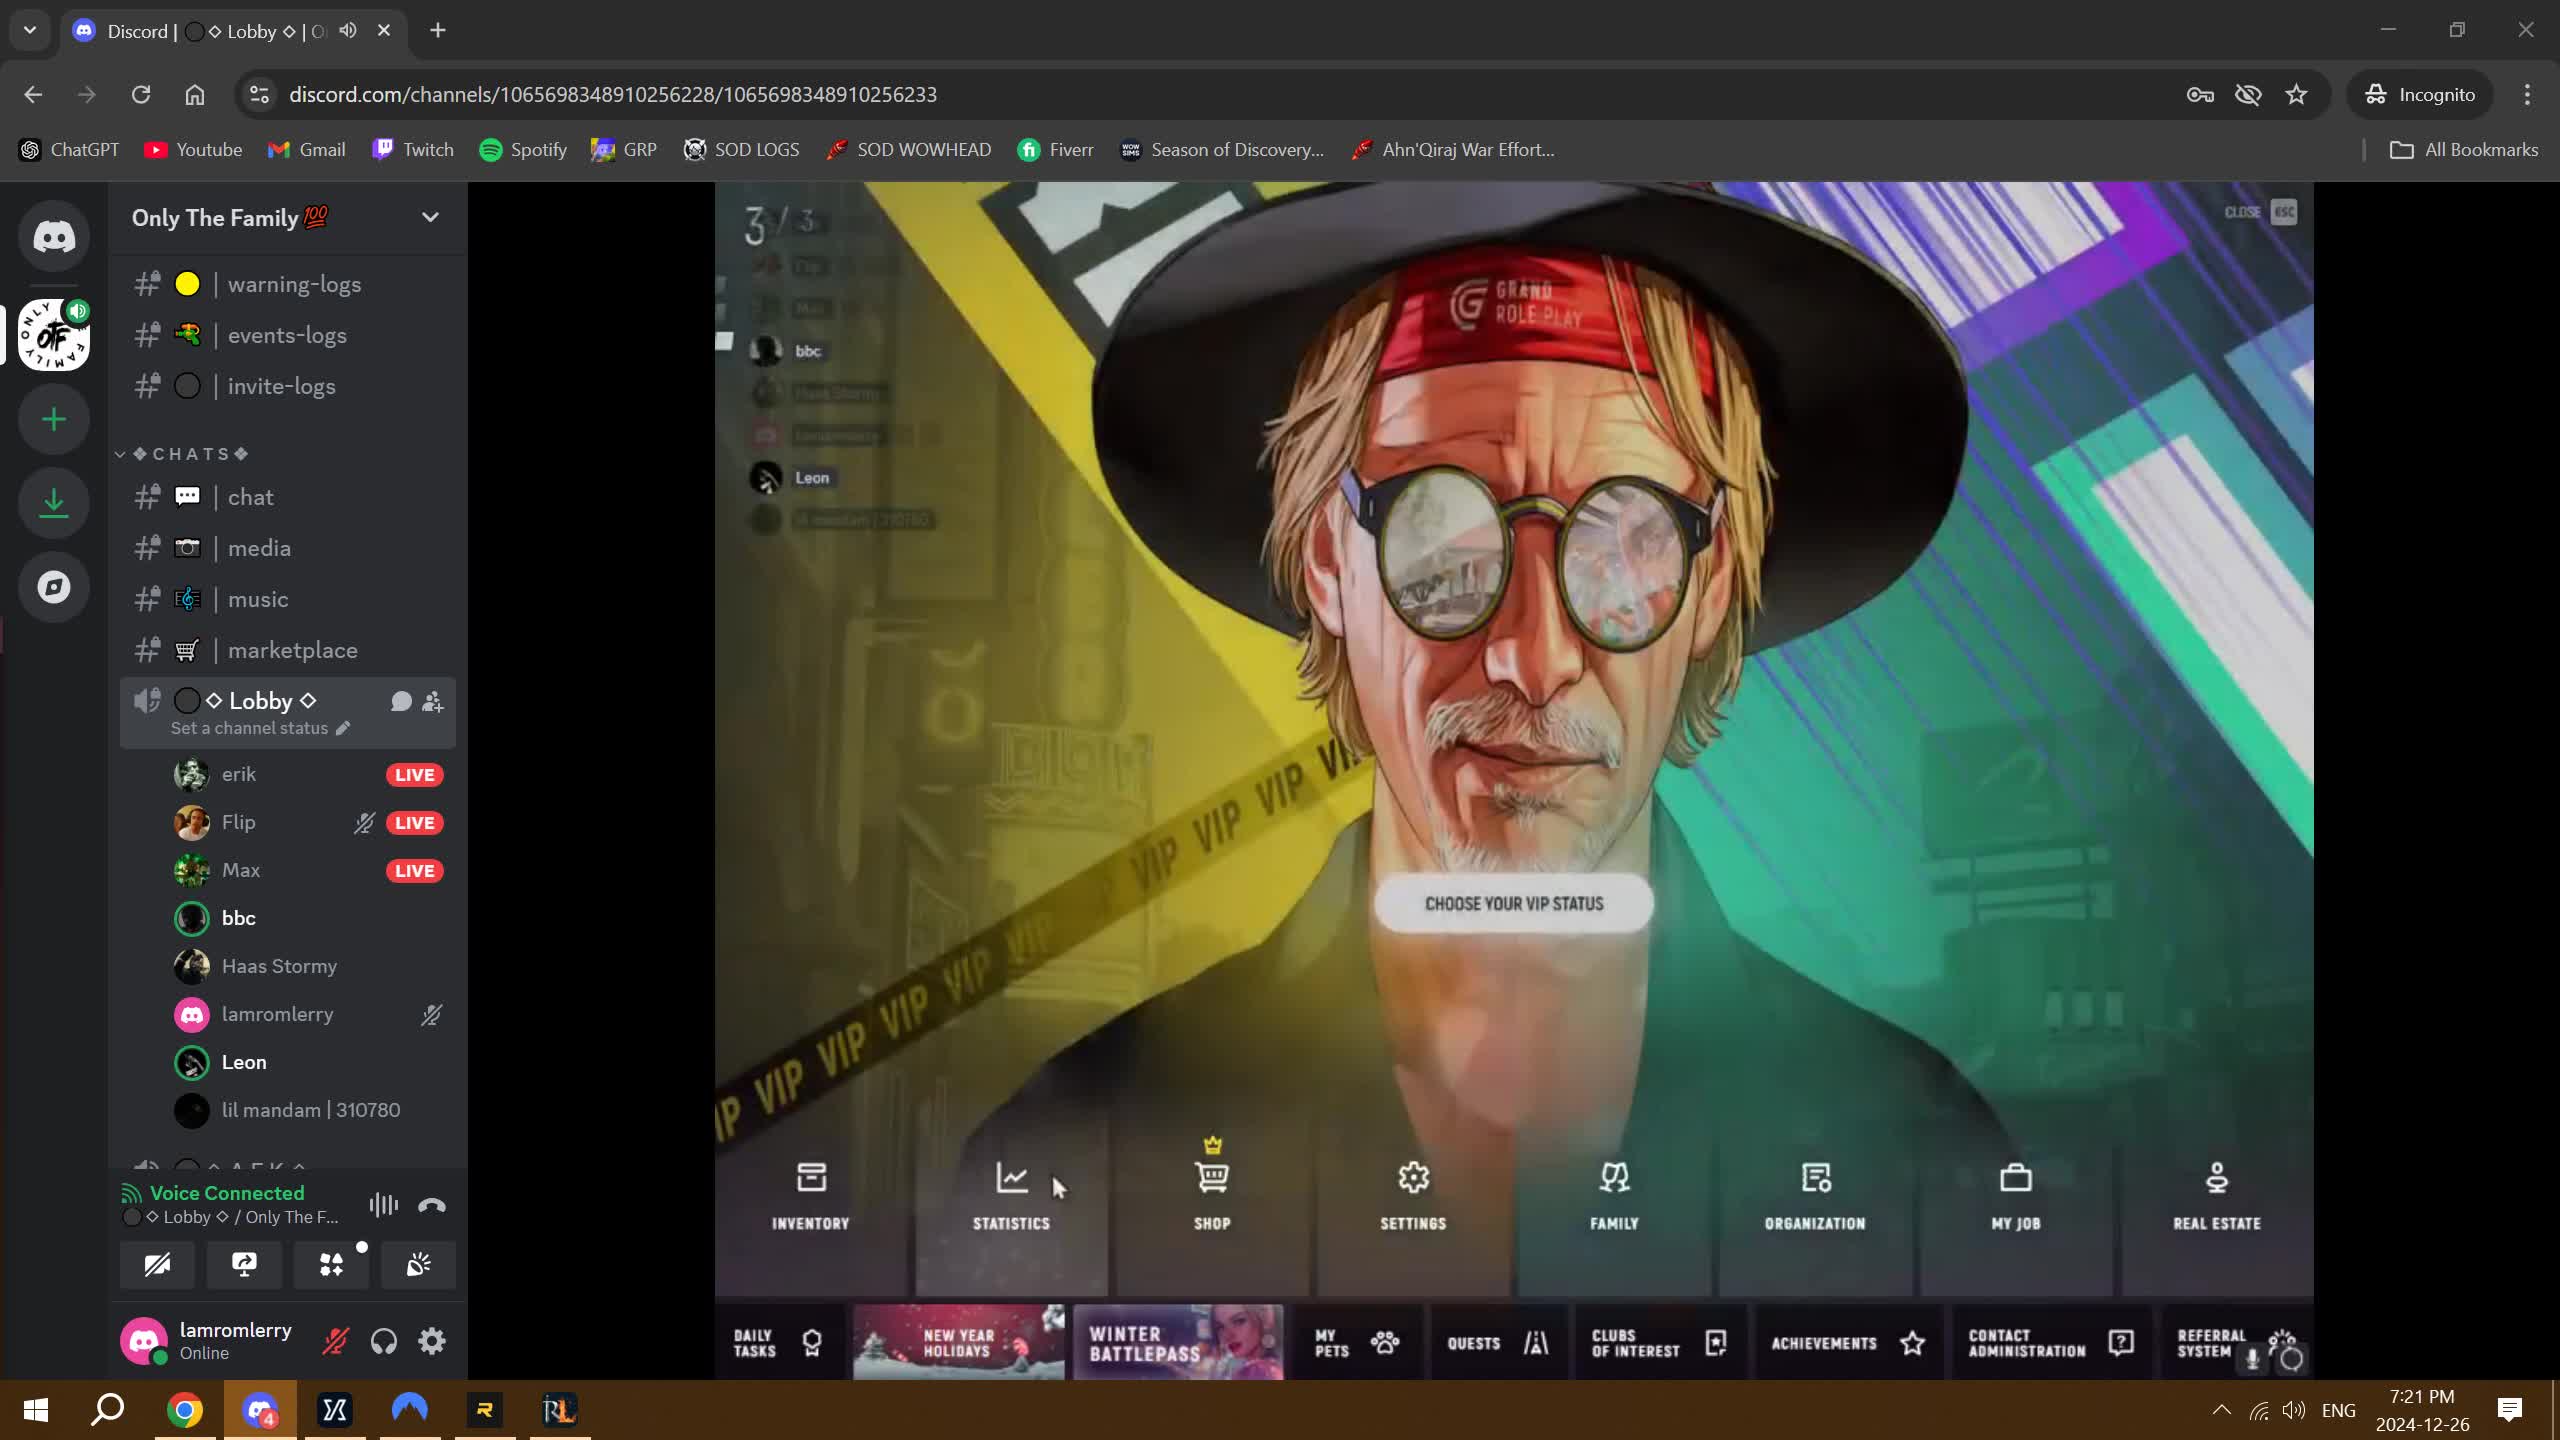This screenshot has width=2560, height=1440.
Task: Open the Real Estate menu
Action: coord(2217,1196)
